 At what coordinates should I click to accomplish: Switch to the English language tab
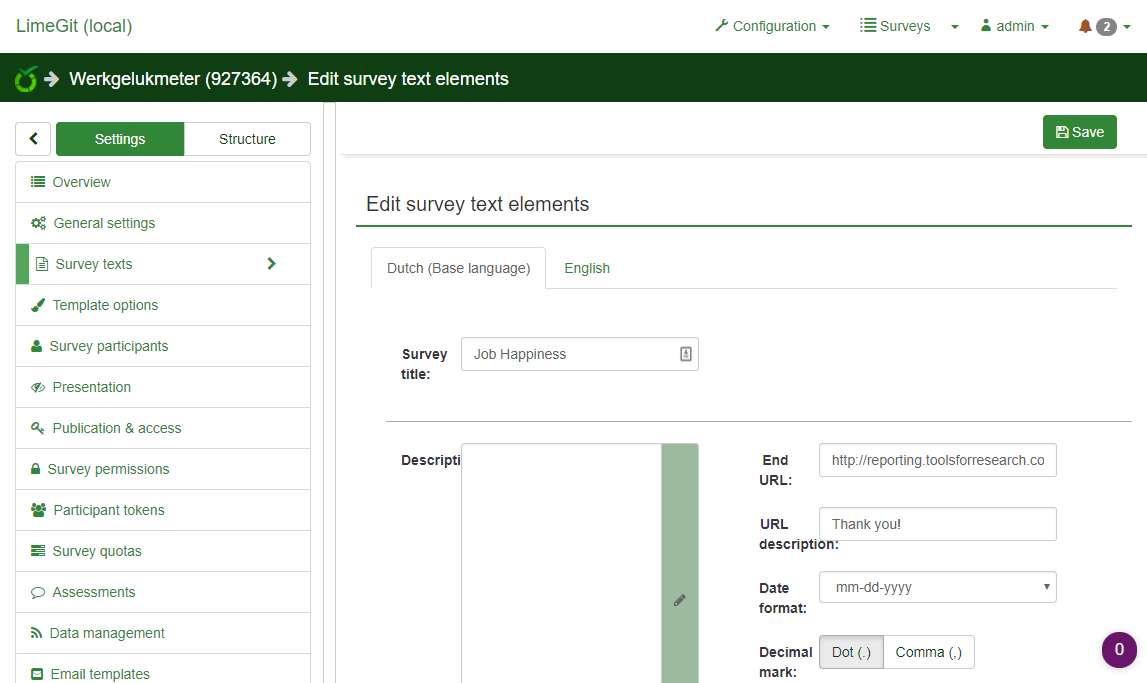click(x=587, y=268)
